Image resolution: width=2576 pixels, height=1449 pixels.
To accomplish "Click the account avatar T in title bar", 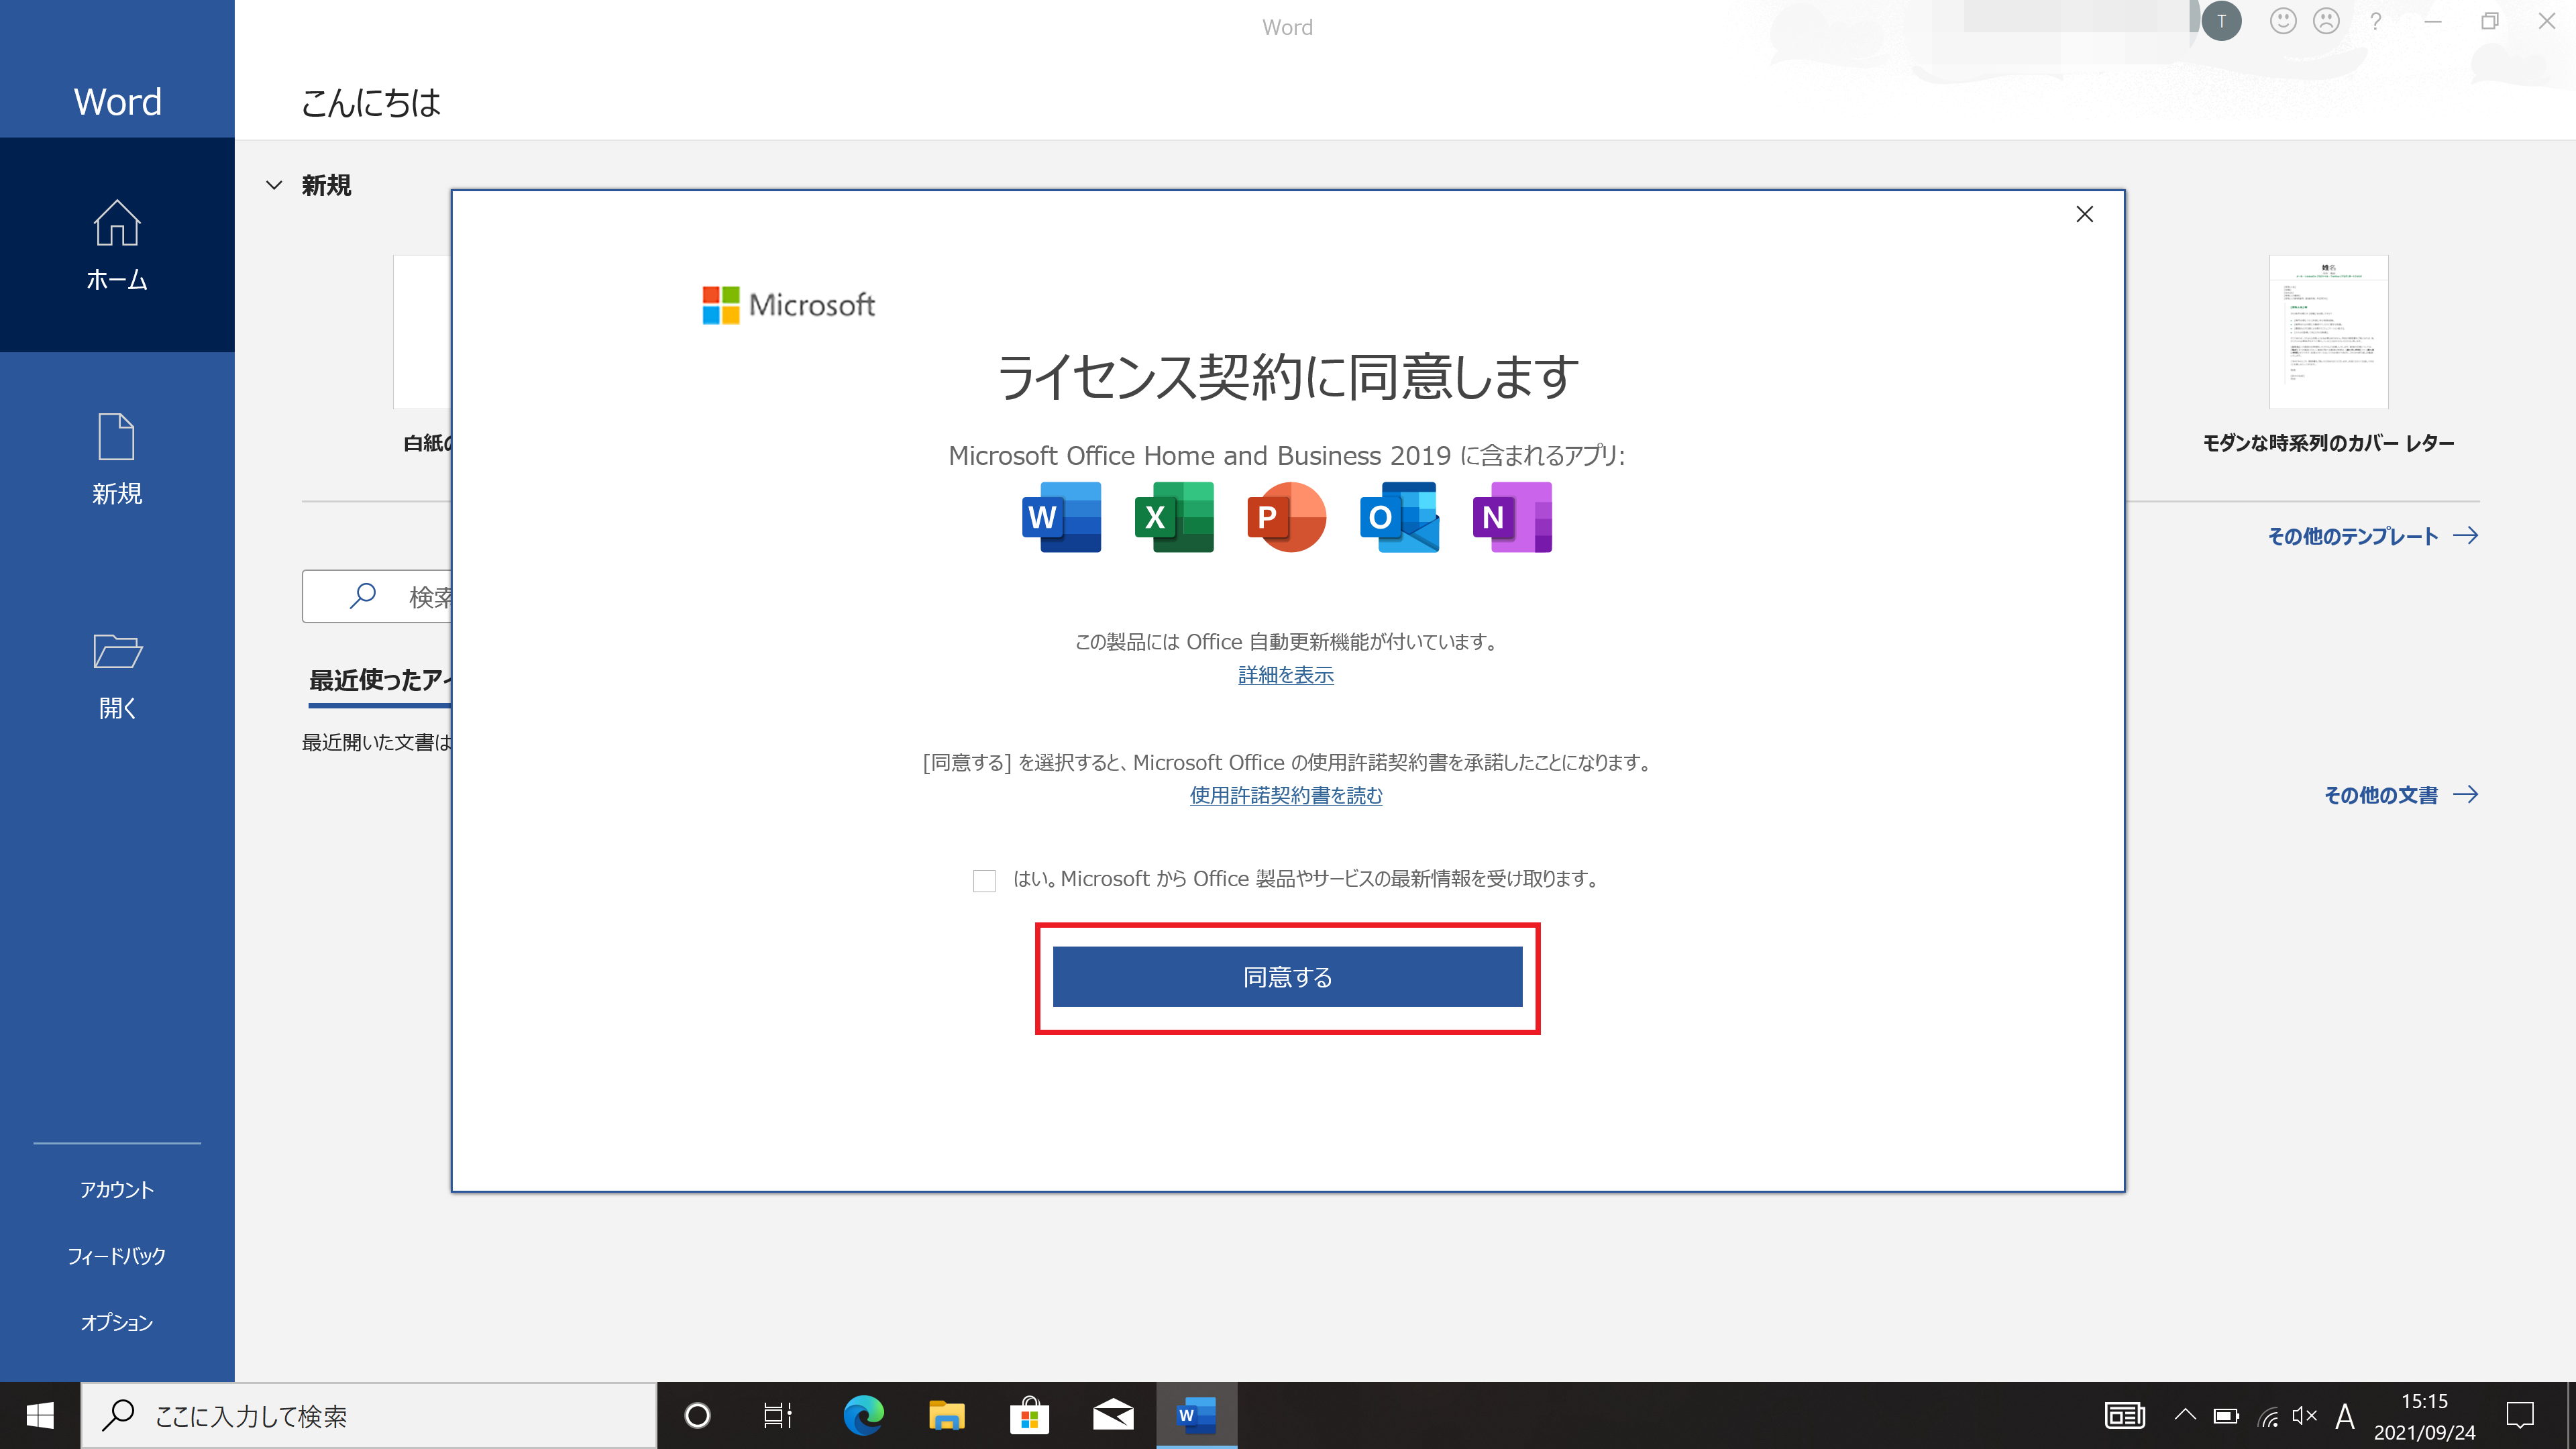I will coord(2221,21).
